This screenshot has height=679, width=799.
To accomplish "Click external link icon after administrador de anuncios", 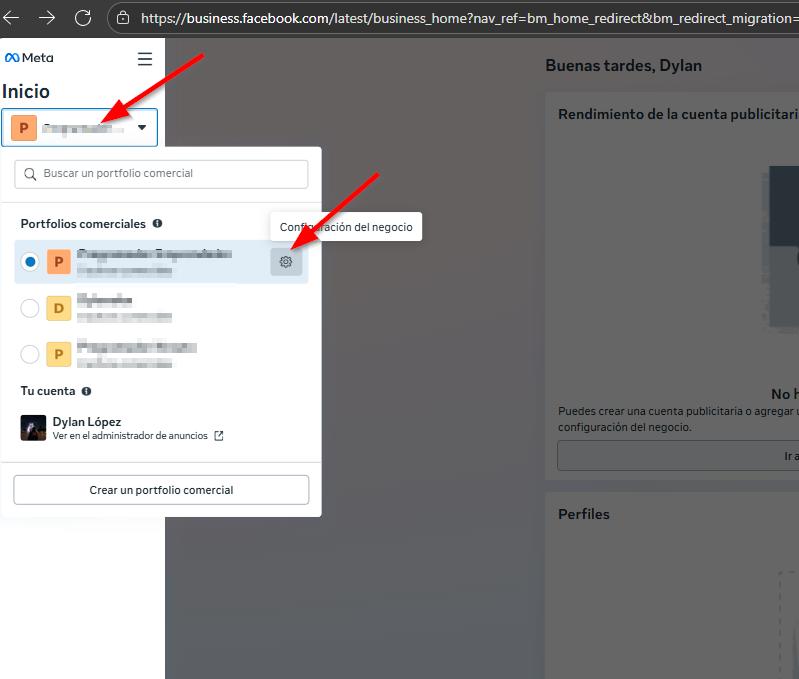I will coord(219,436).
